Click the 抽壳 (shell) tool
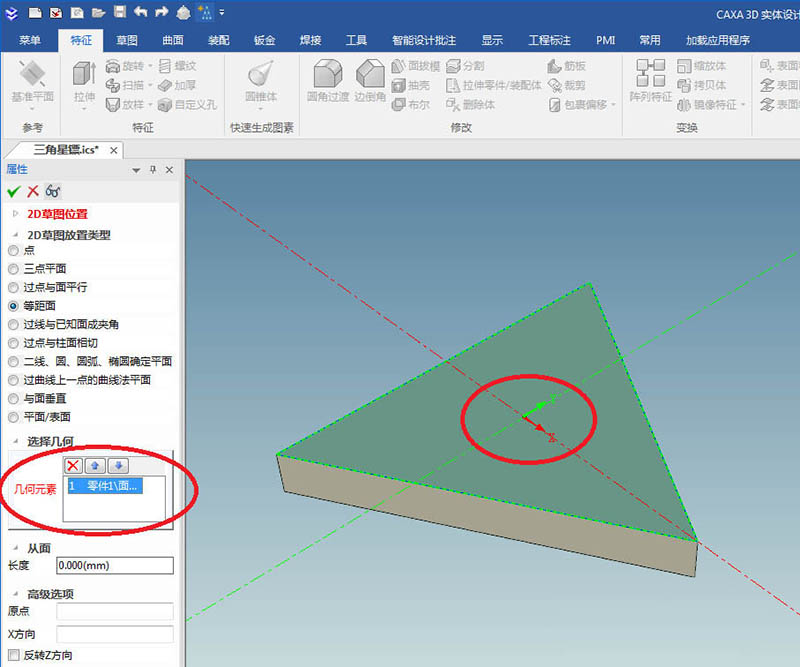Screen dimensions: 800x667 (411, 85)
